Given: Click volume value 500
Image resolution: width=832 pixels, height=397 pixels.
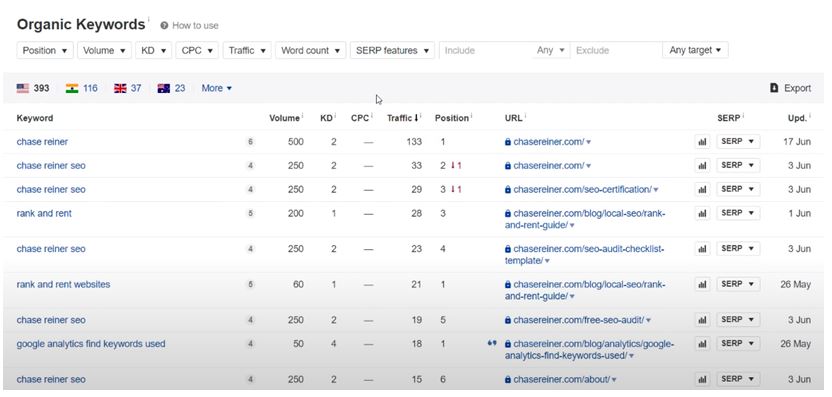Looking at the screenshot, I should pyautogui.click(x=296, y=142).
